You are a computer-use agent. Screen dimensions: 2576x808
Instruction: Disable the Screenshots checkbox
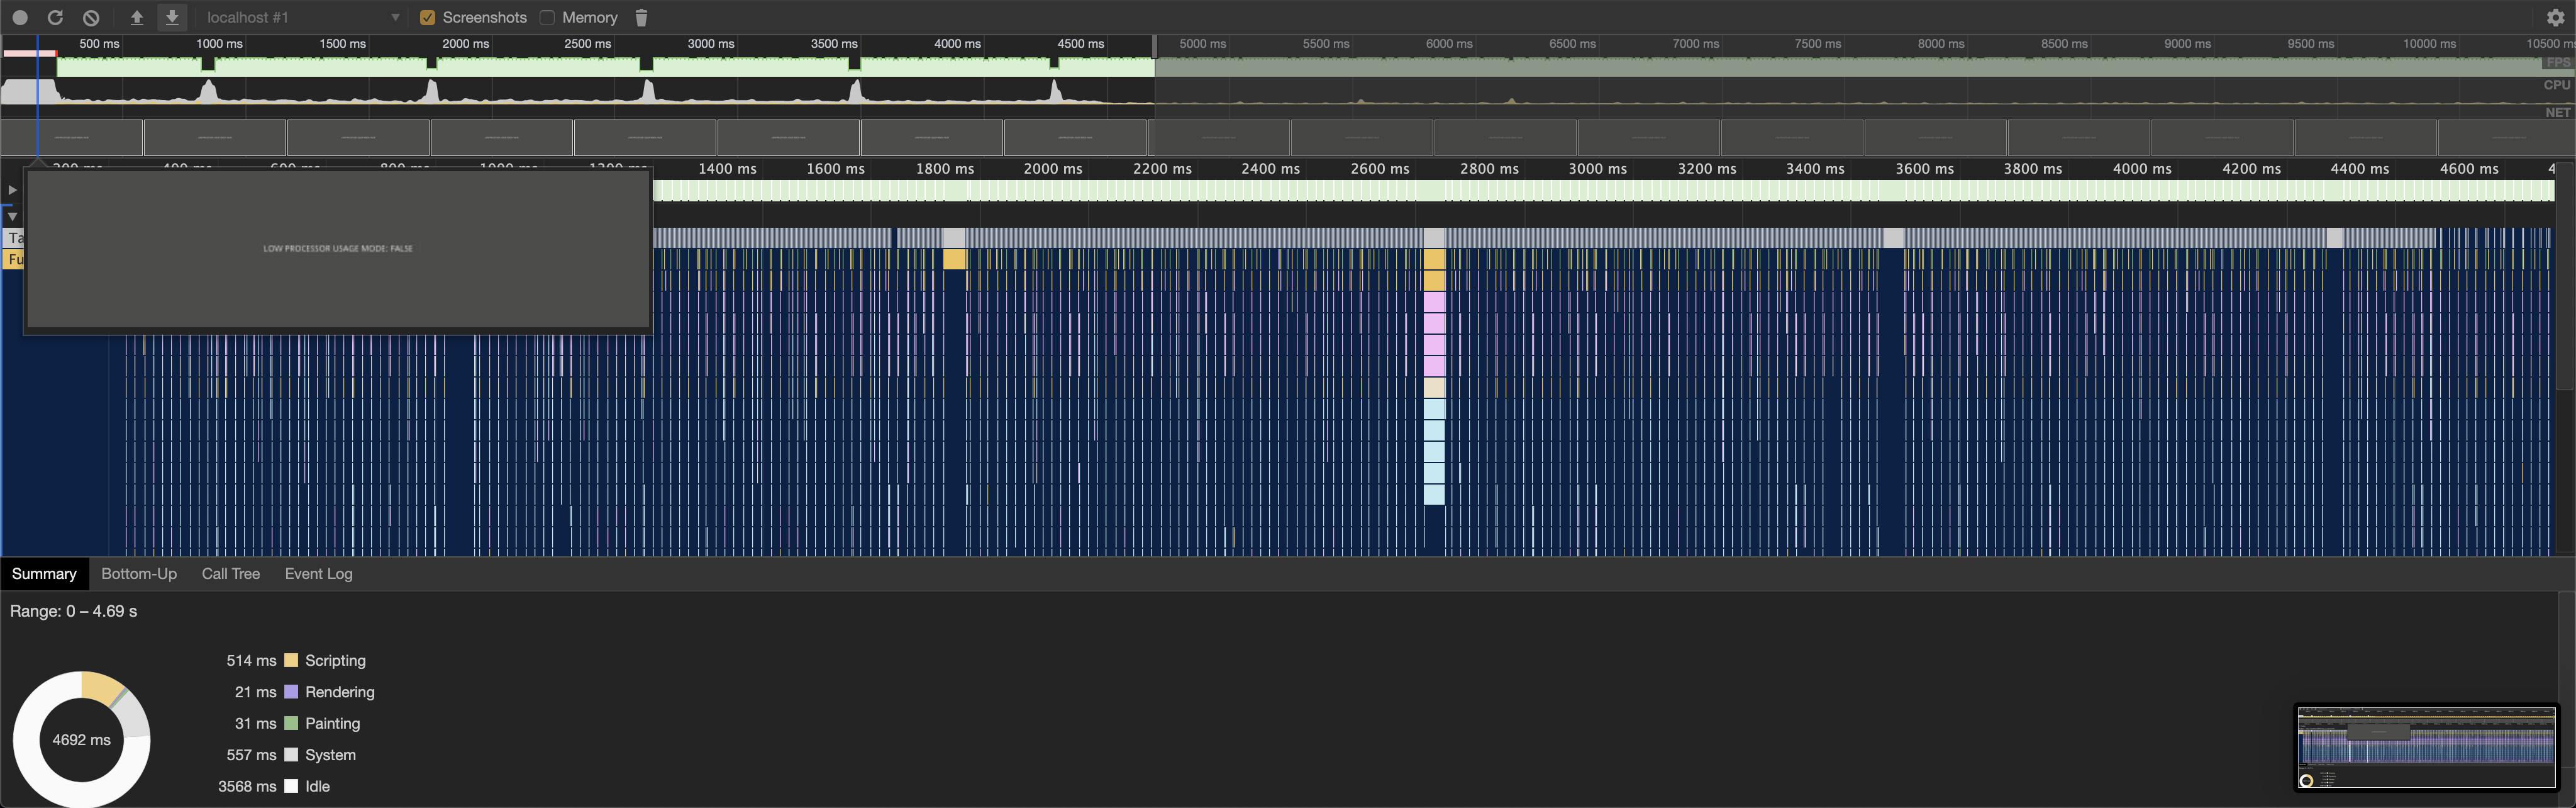point(428,17)
